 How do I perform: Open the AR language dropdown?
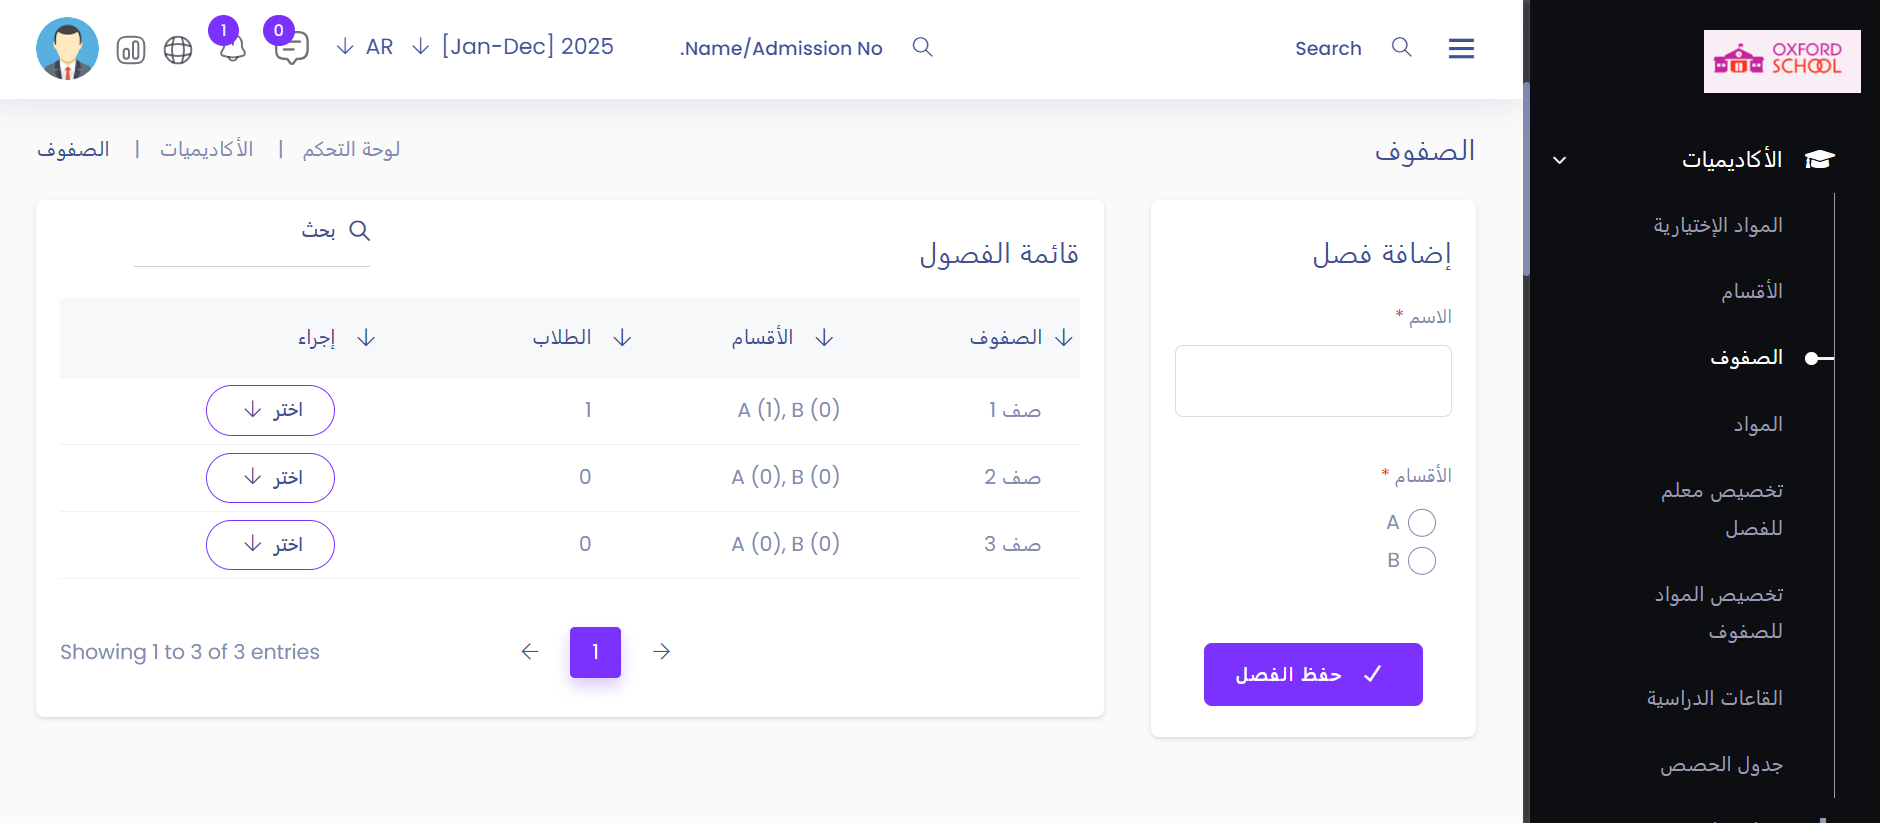366,47
